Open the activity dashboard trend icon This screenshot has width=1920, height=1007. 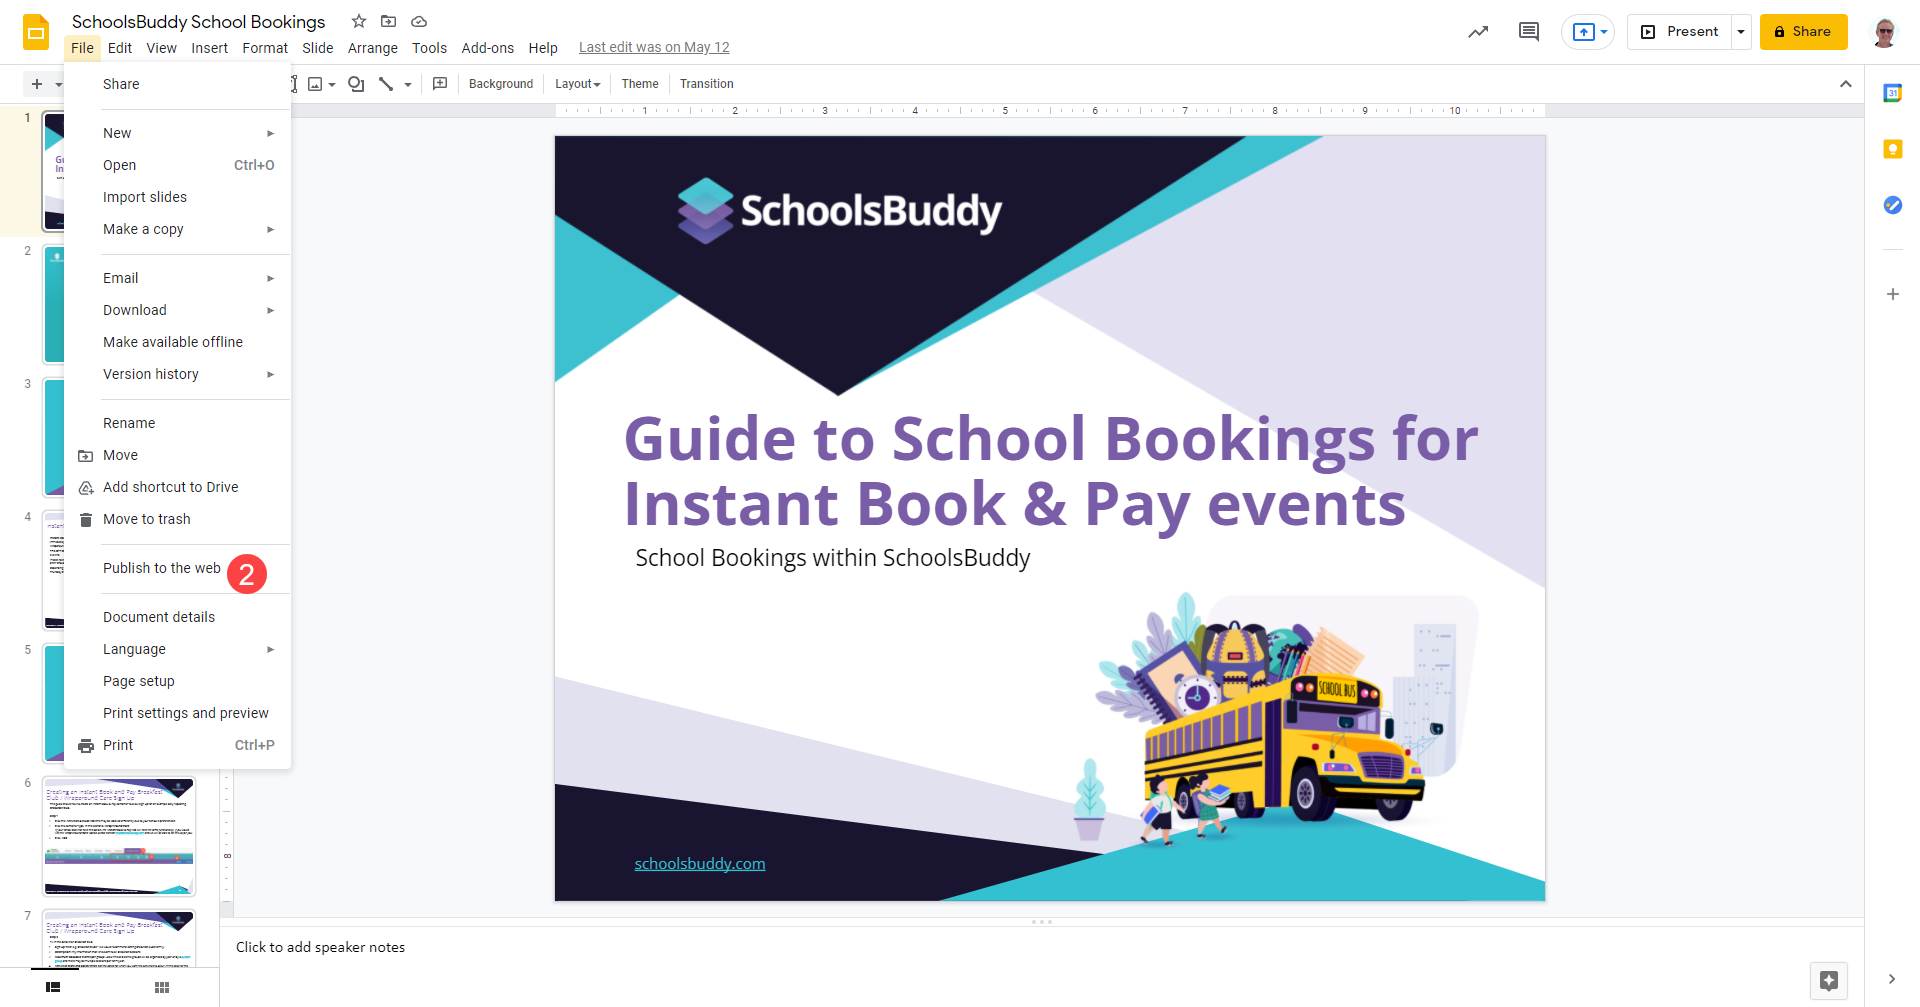(x=1478, y=32)
